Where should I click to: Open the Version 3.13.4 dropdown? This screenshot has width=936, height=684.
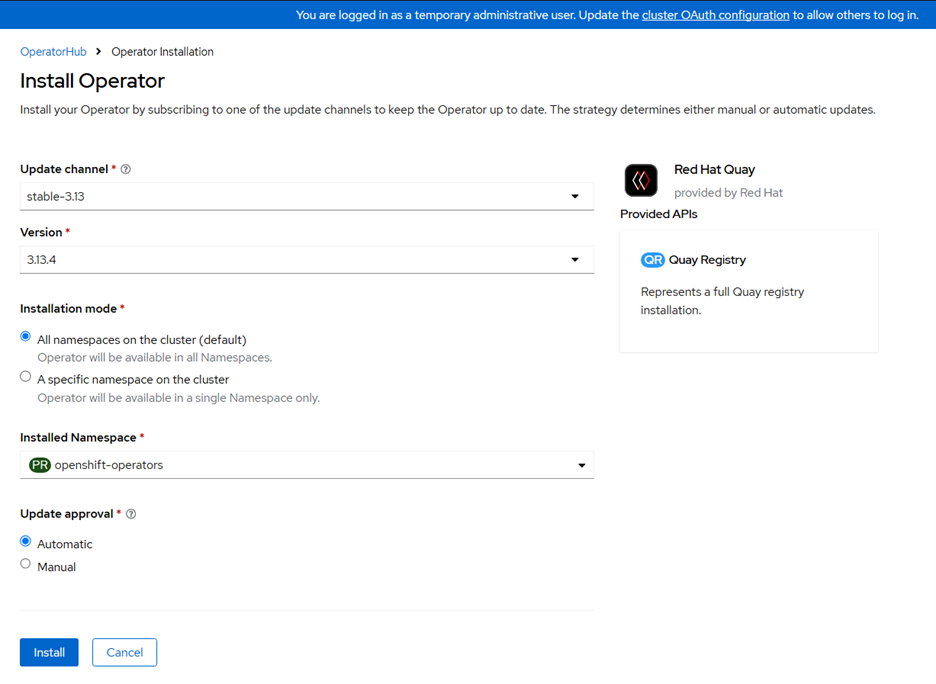click(x=307, y=260)
